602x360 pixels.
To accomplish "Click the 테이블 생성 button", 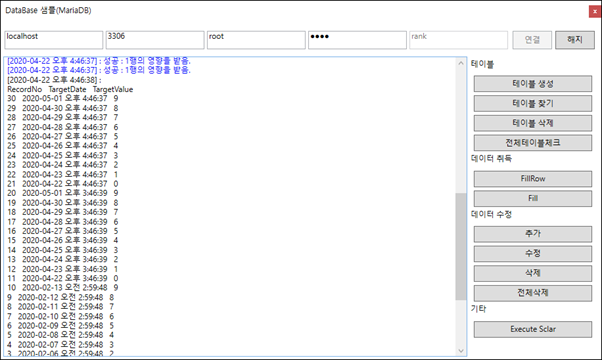I will point(533,84).
